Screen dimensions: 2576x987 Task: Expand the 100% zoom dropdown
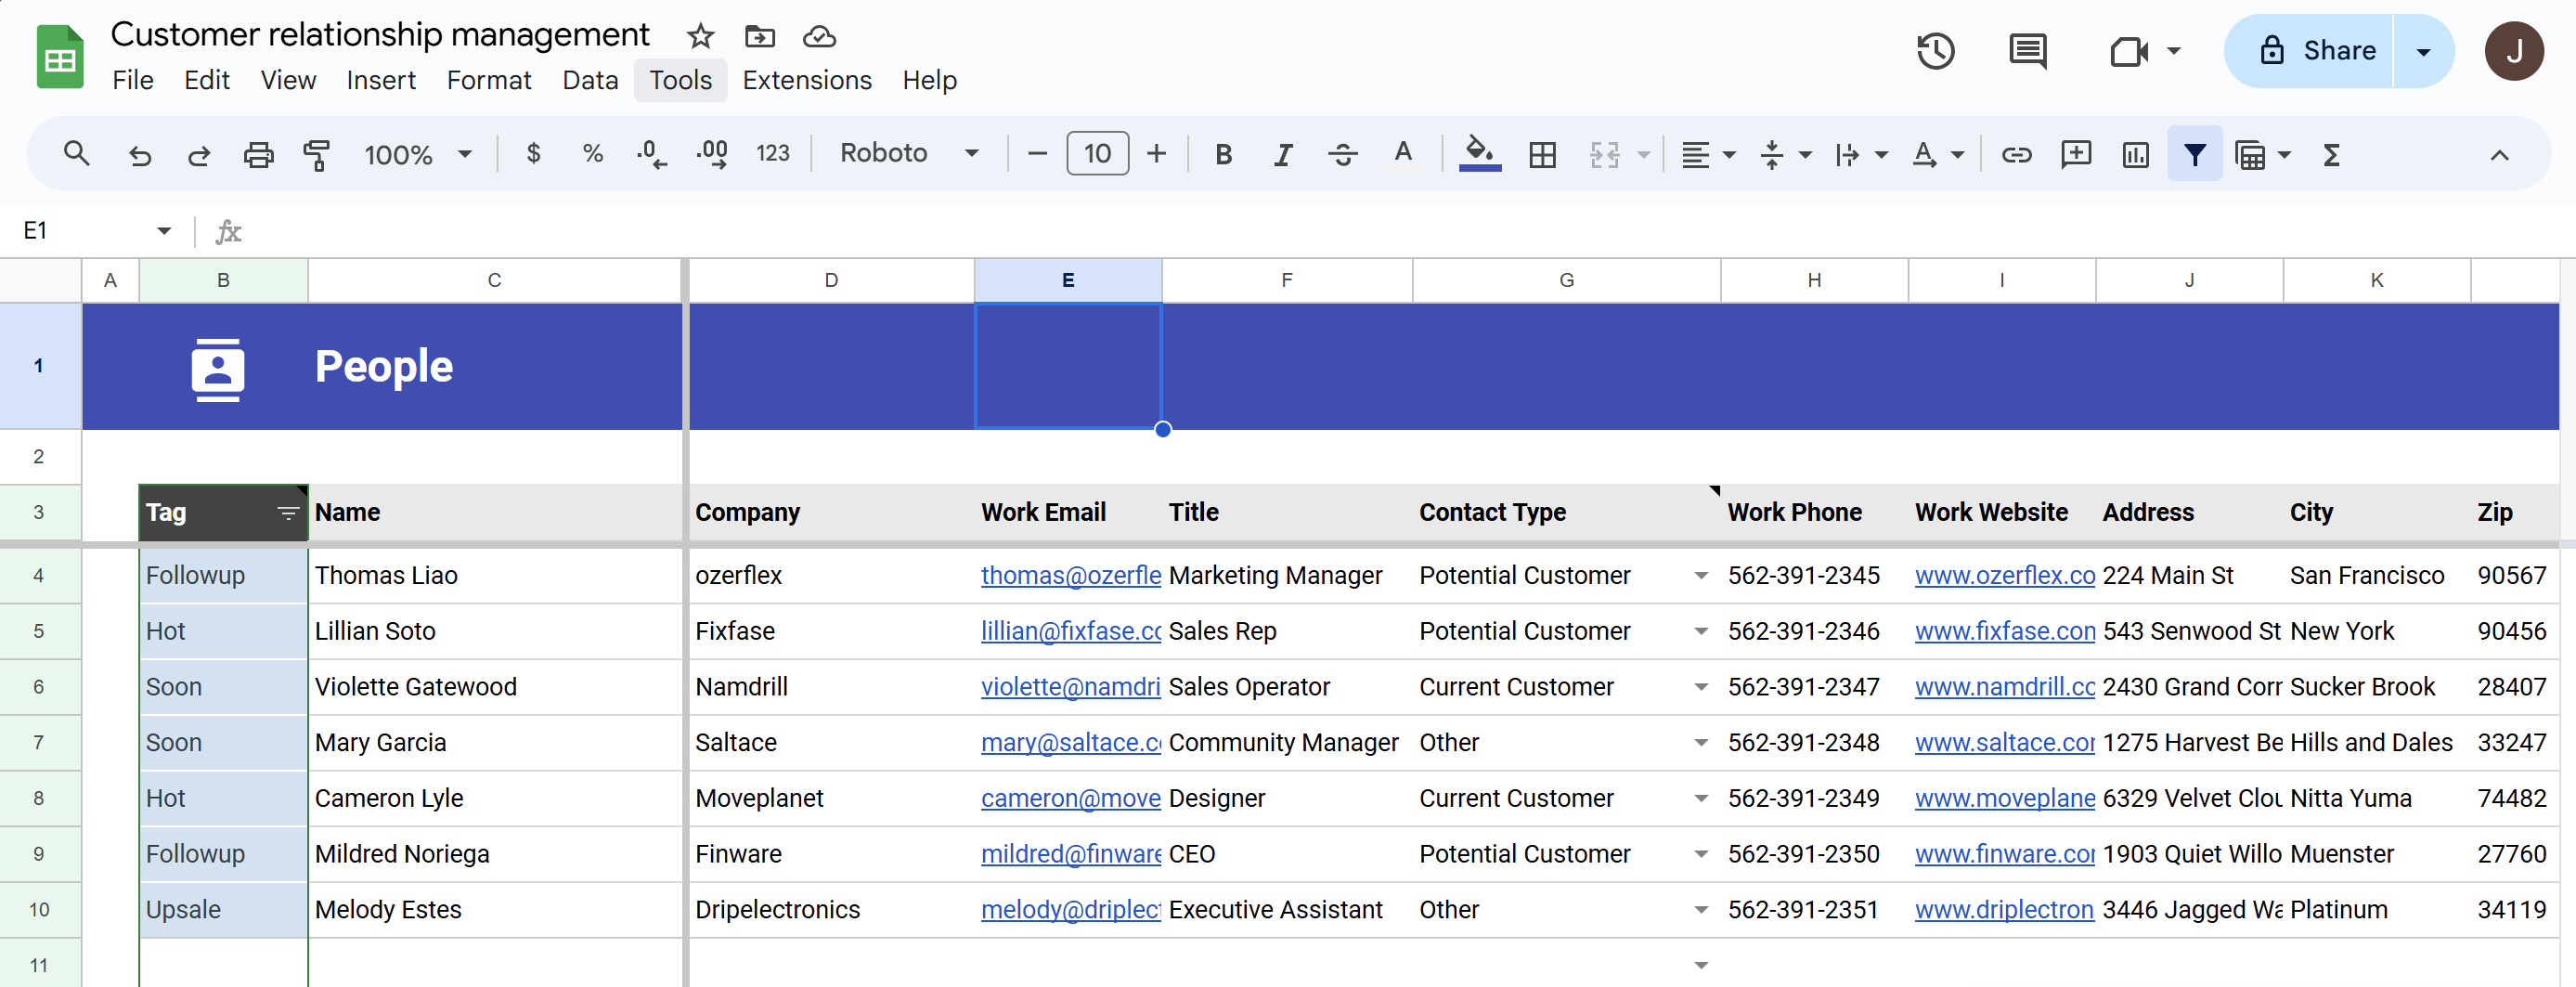coord(418,154)
